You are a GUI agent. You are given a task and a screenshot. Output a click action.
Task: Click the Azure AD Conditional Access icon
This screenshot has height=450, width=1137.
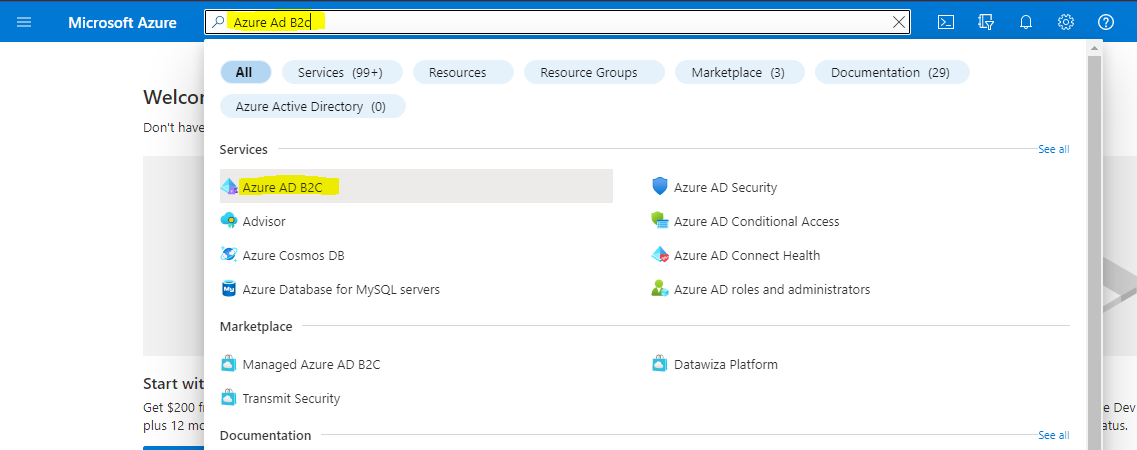660,221
